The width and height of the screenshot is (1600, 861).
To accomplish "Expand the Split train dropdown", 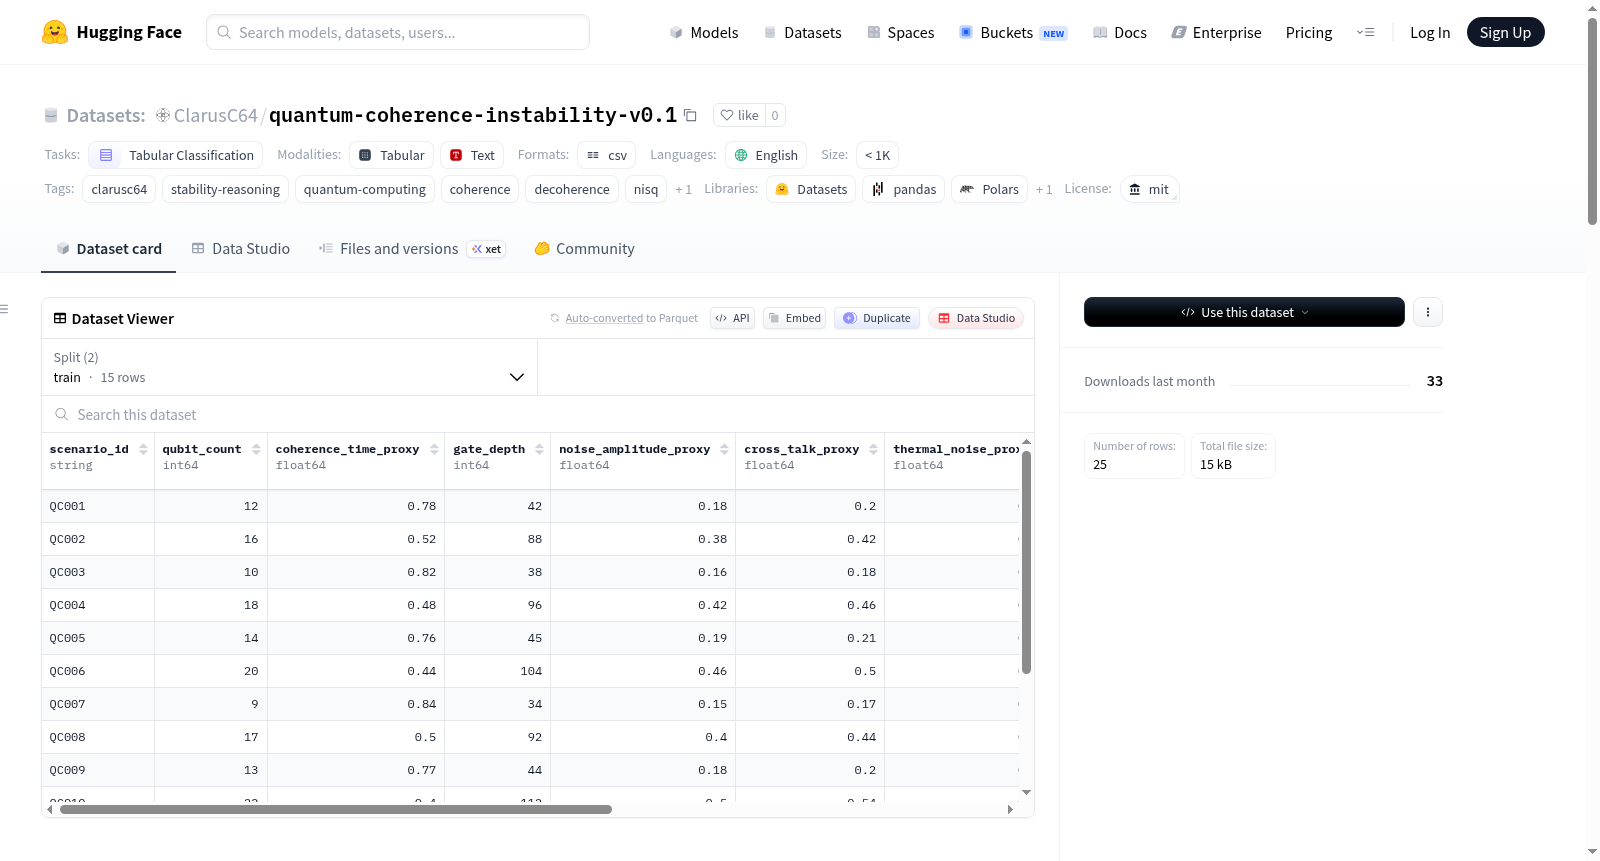I will coord(289,367).
